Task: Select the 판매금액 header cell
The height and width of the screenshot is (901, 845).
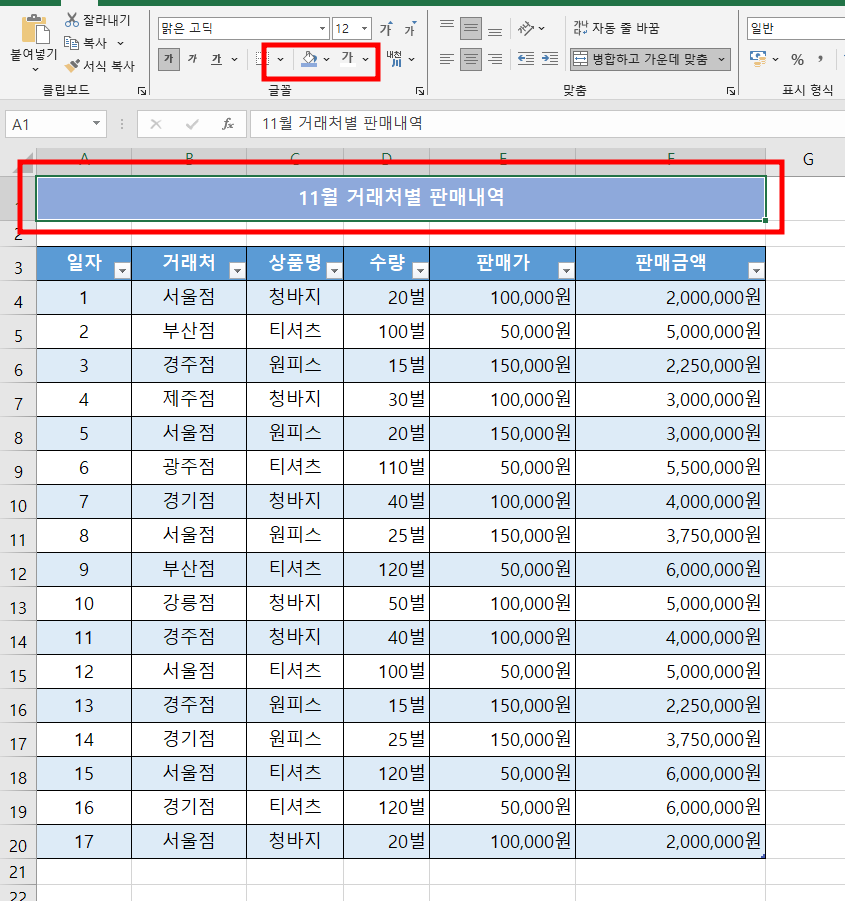Action: coord(670,263)
